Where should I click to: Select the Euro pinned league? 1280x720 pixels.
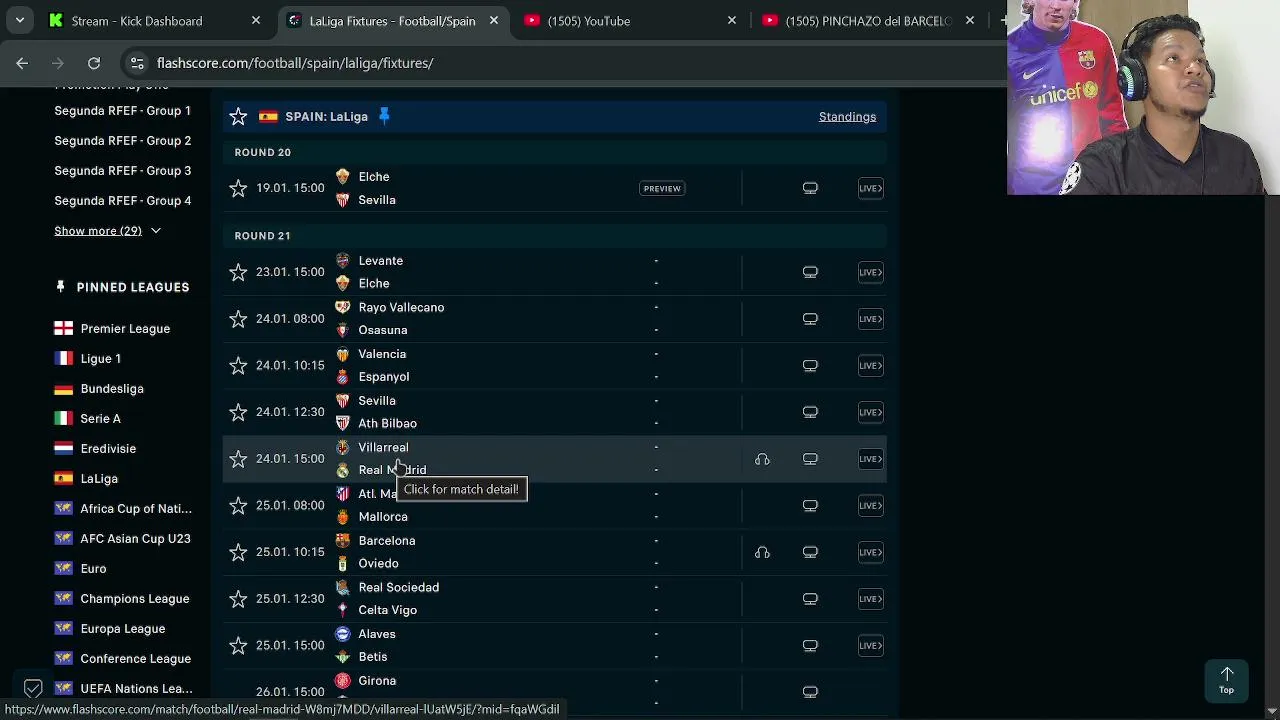point(93,569)
